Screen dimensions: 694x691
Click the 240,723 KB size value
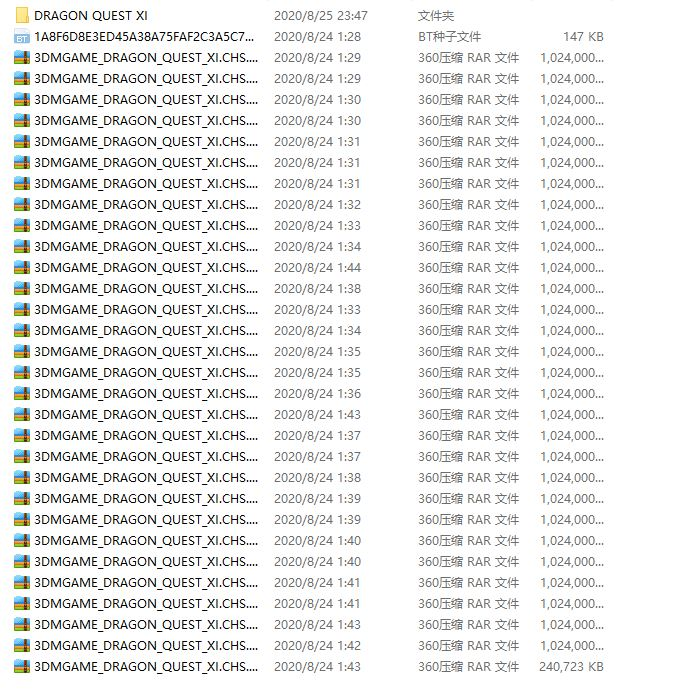(x=571, y=667)
